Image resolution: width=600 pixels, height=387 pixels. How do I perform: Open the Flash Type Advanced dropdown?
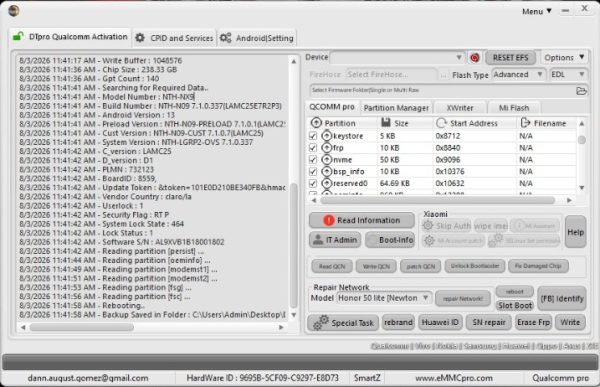tap(518, 75)
